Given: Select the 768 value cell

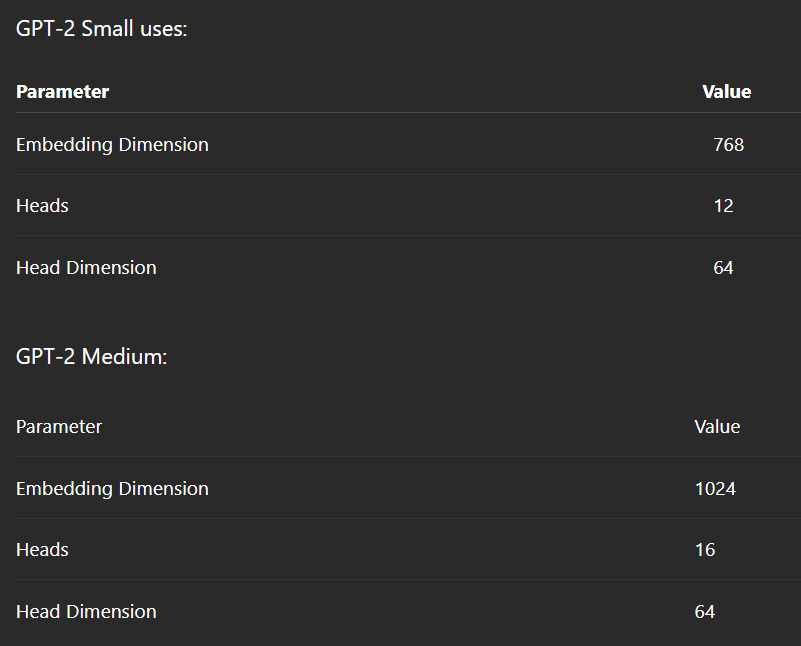Looking at the screenshot, I should pos(728,145).
